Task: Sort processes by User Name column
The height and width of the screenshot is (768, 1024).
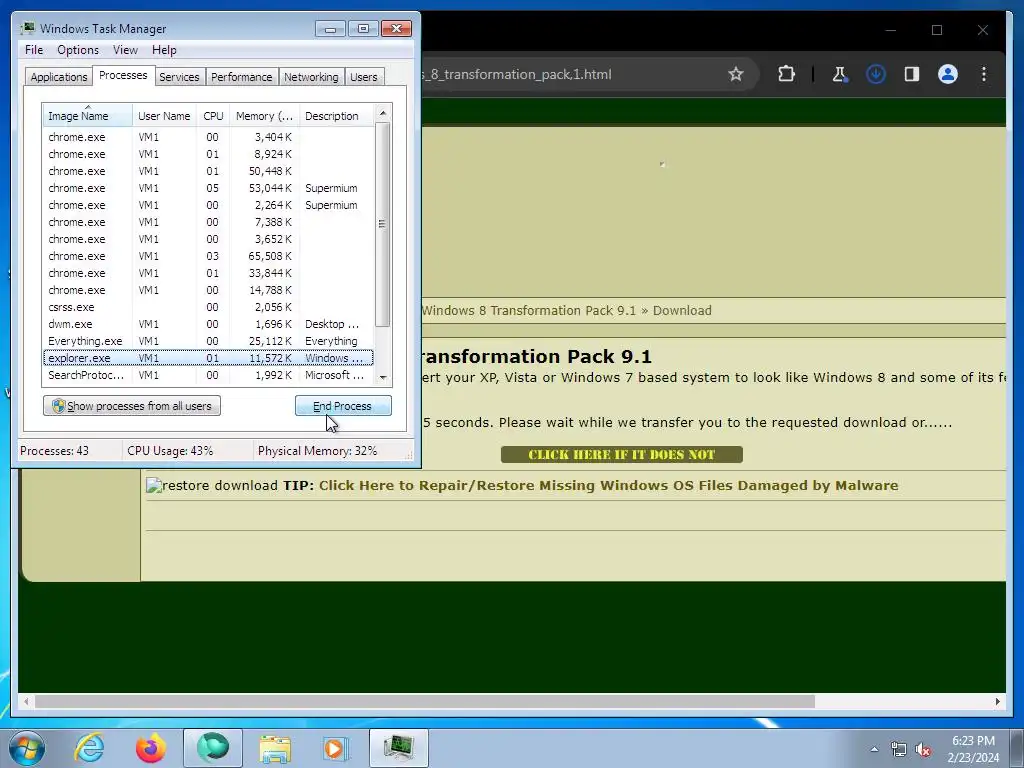Action: point(164,116)
